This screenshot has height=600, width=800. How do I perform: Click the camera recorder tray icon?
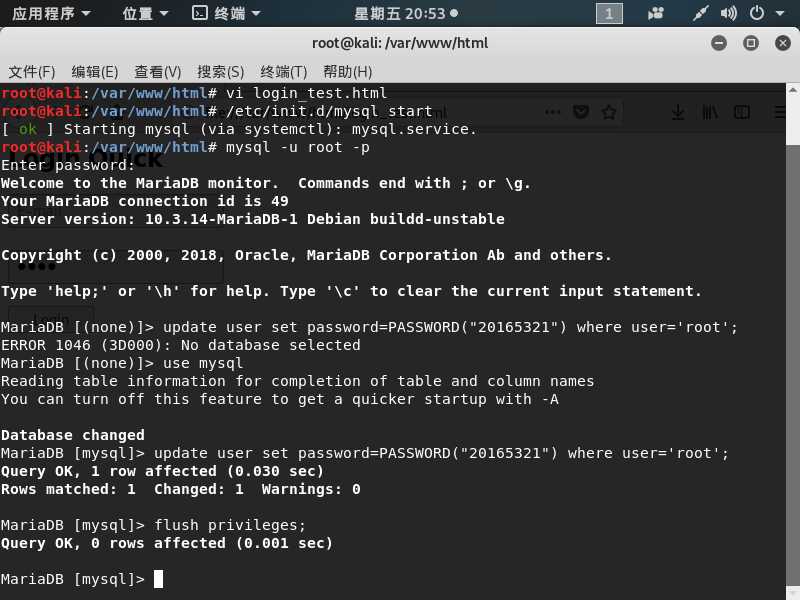click(656, 13)
